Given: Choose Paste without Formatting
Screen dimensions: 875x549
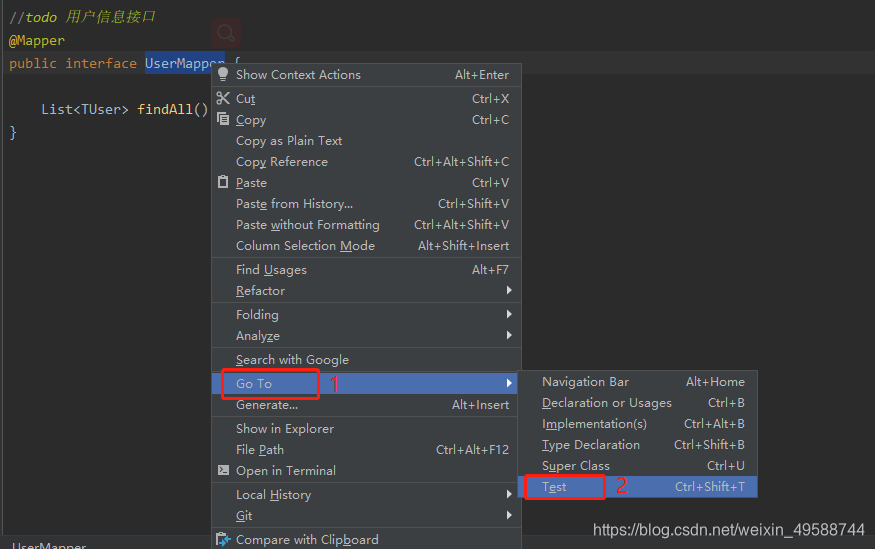Looking at the screenshot, I should click(x=367, y=225).
